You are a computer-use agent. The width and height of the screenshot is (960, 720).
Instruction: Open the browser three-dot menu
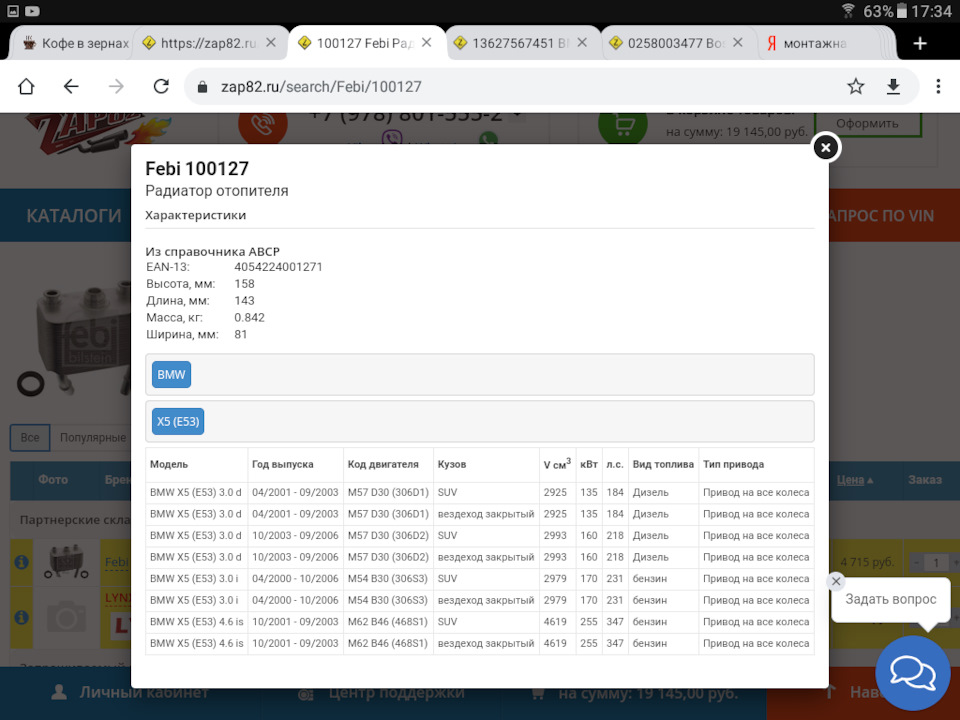click(x=938, y=86)
